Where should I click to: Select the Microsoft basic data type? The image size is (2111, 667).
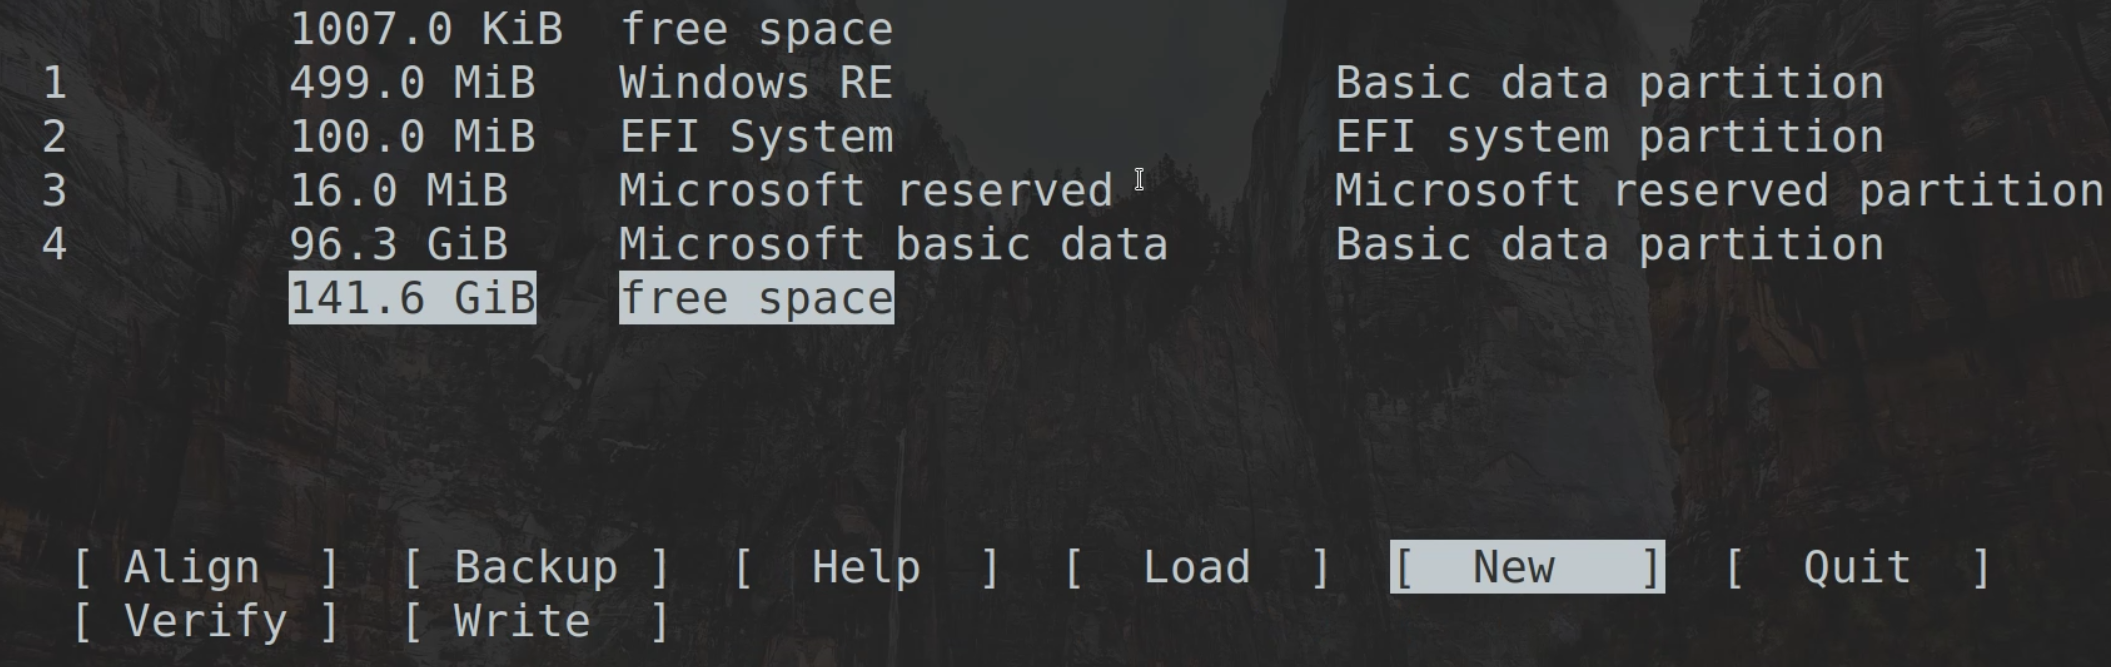coord(893,245)
